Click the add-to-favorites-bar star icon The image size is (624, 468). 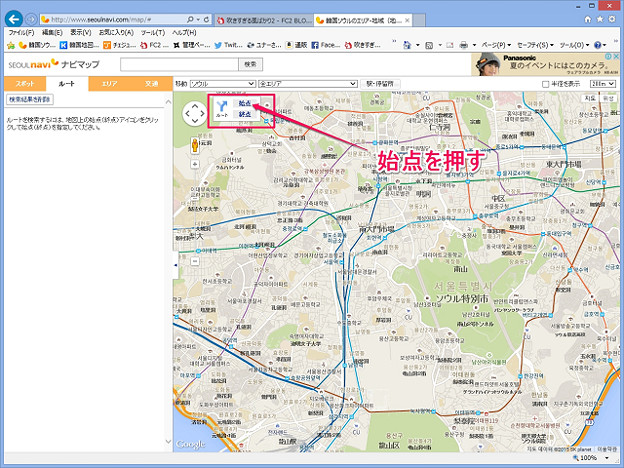pos(11,45)
